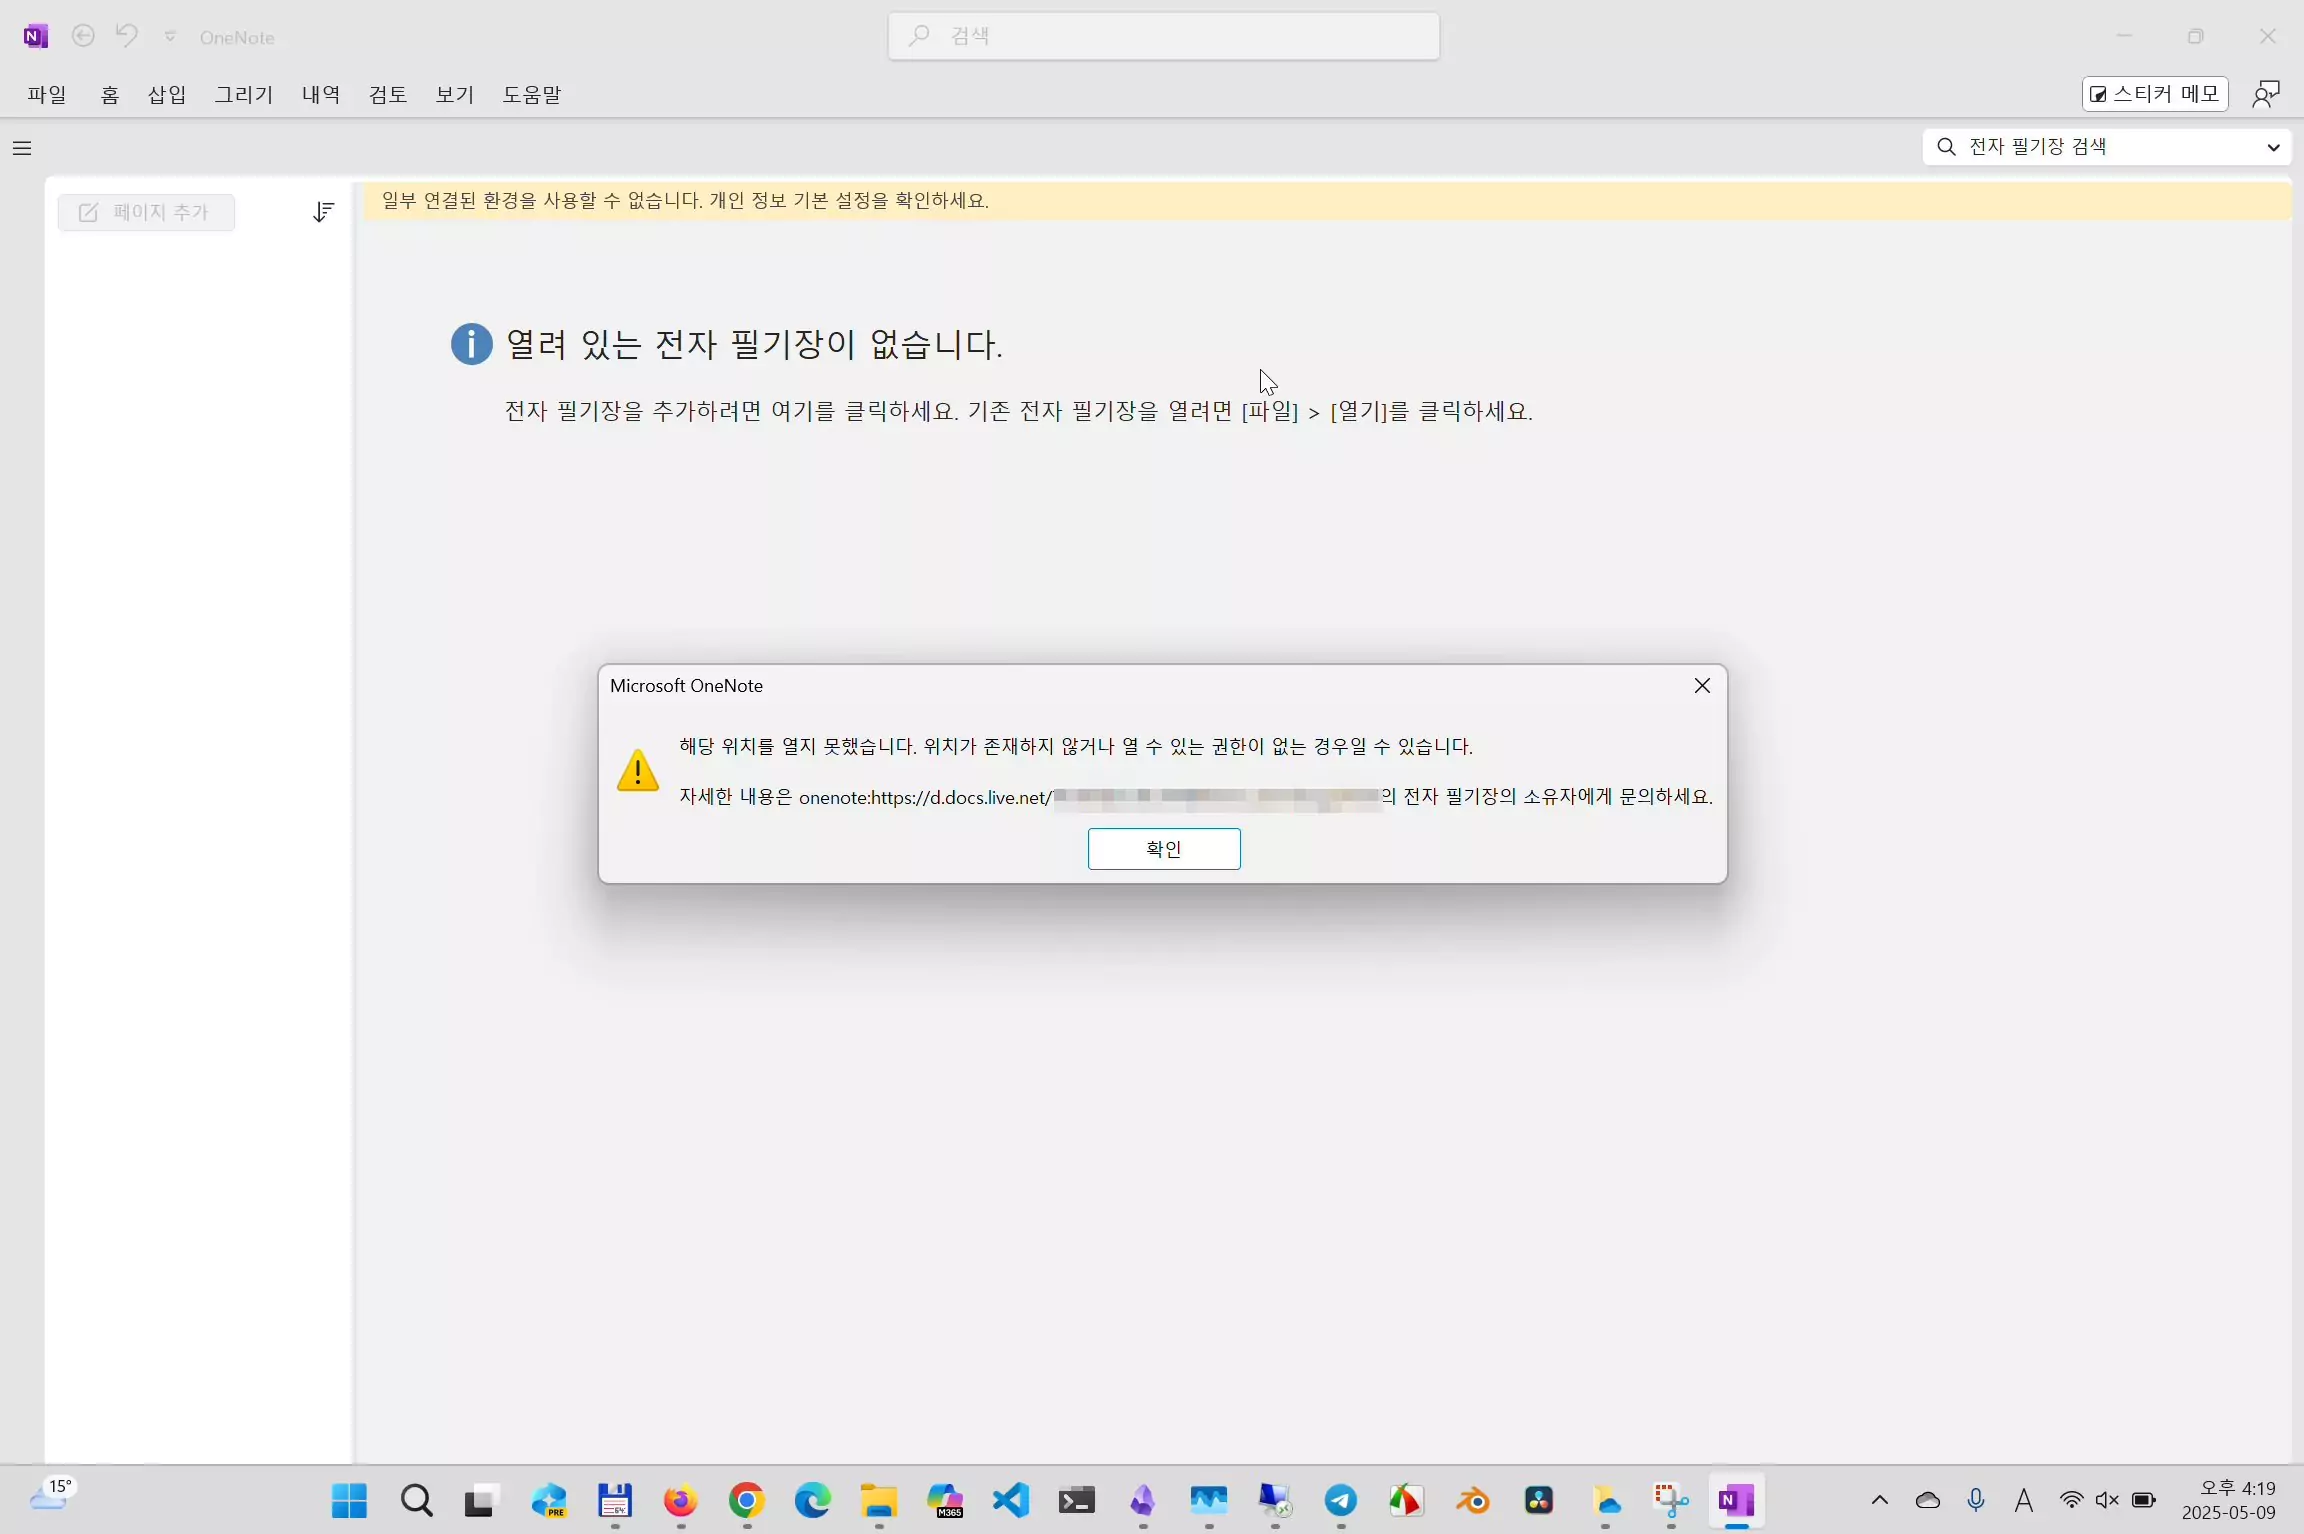Screen dimensions: 2304x1534
Task: Open the 홈 ribbon tab
Action: click(110, 94)
